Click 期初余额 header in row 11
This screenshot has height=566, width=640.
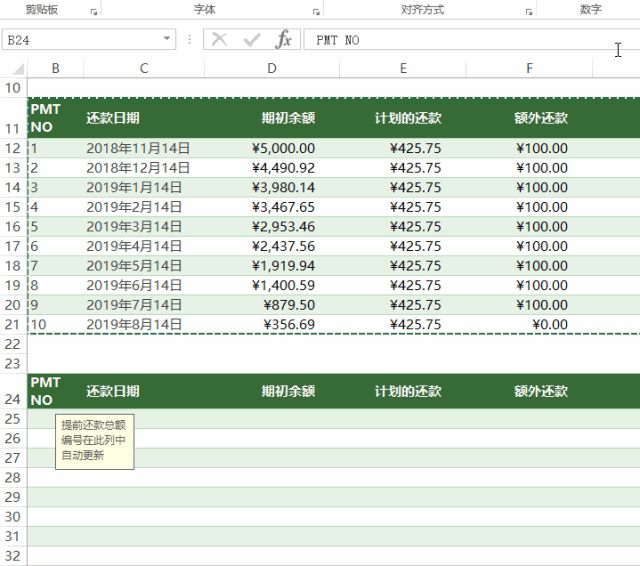pos(272,118)
